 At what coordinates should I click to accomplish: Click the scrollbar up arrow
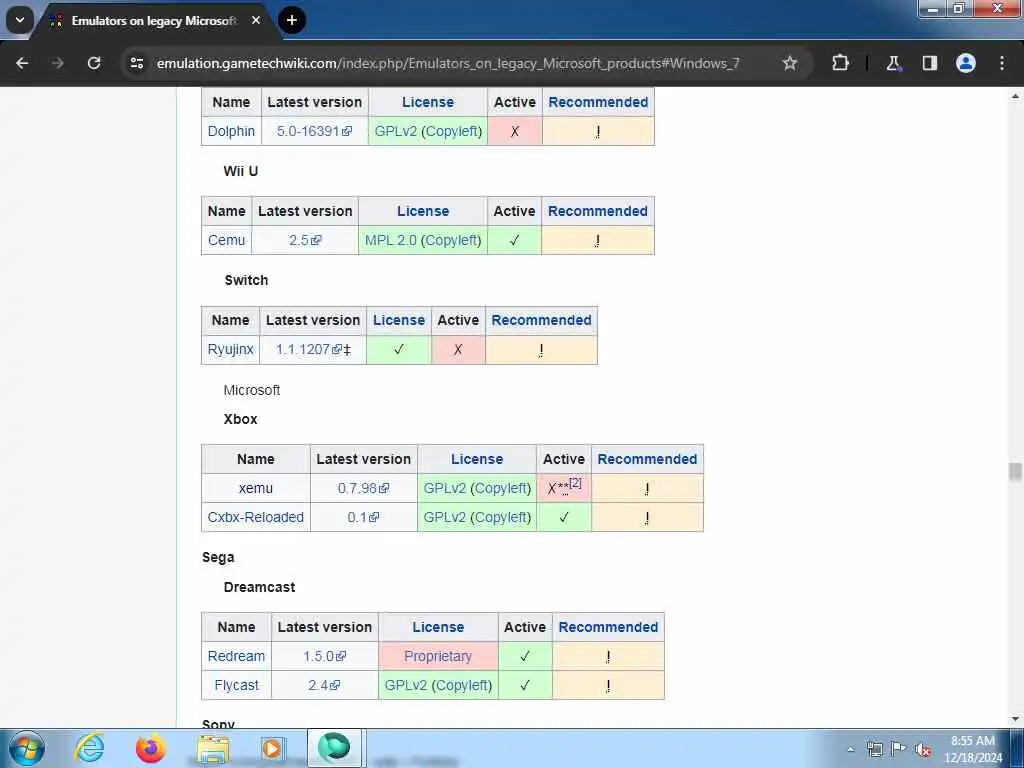[1015, 96]
